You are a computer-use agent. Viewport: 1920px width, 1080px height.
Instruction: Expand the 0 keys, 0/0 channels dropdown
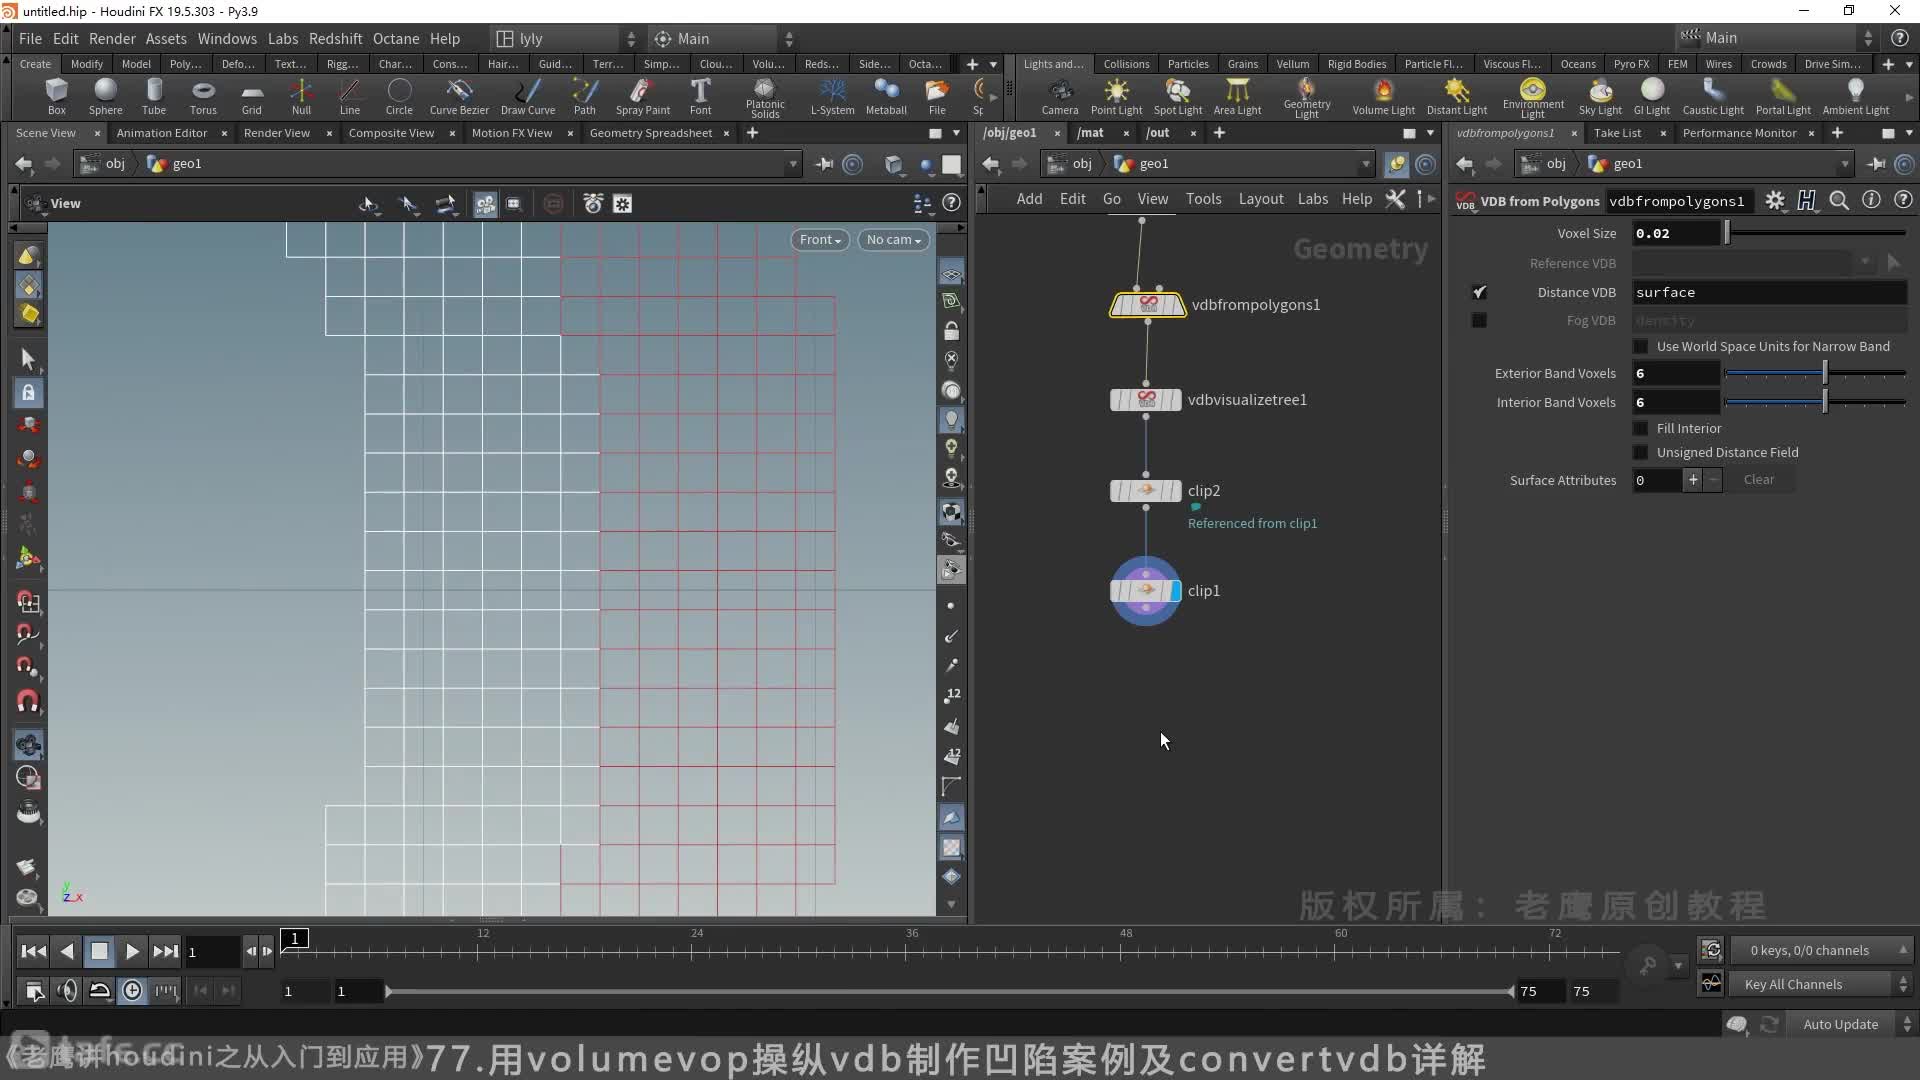click(x=1820, y=950)
